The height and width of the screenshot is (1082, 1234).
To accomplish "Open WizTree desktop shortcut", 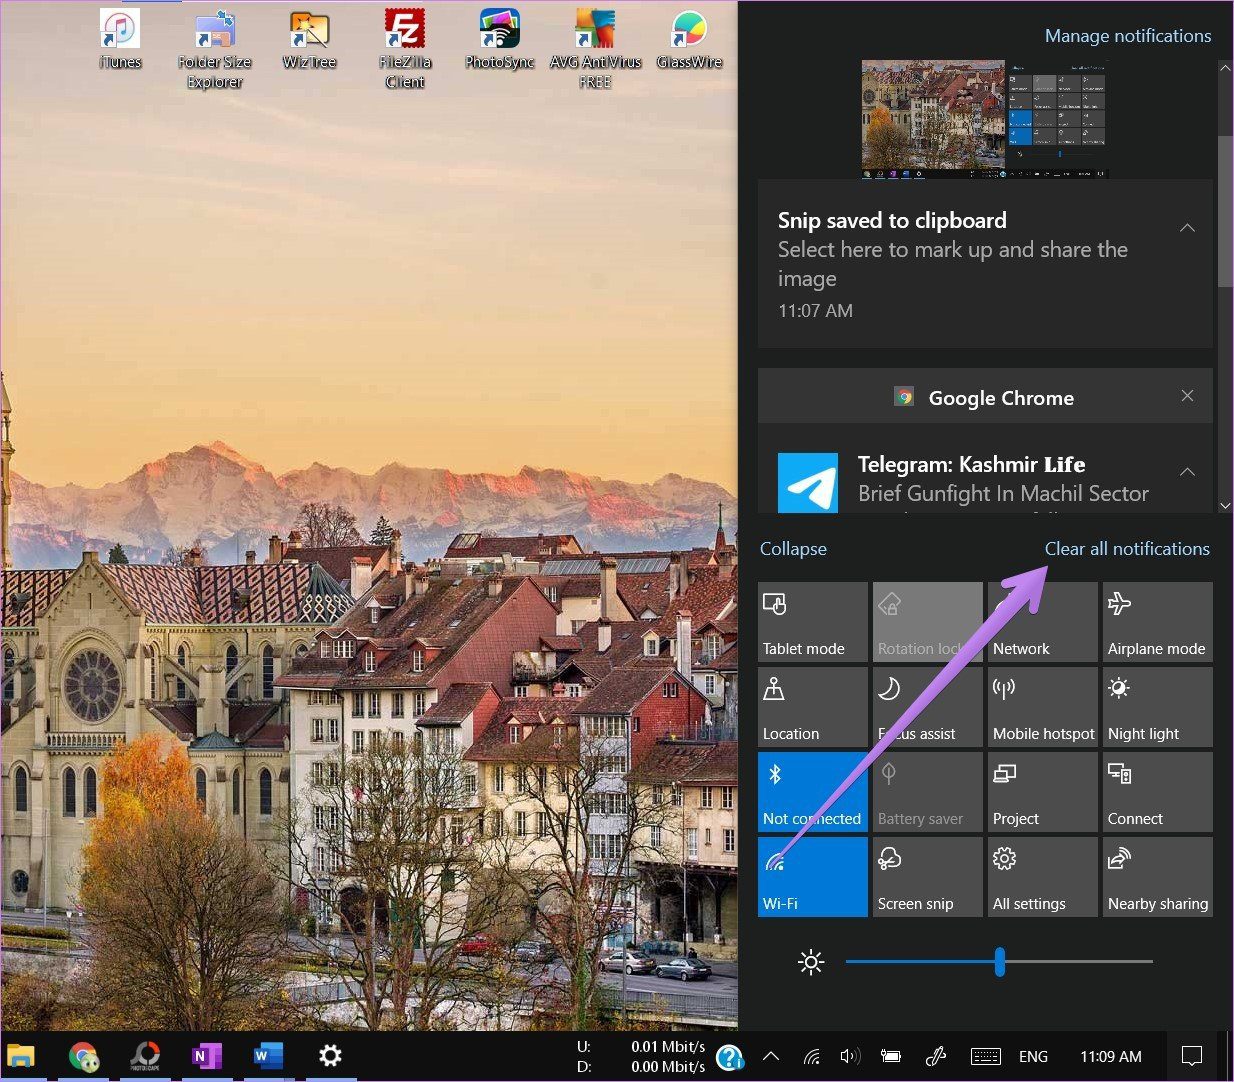I will [309, 42].
